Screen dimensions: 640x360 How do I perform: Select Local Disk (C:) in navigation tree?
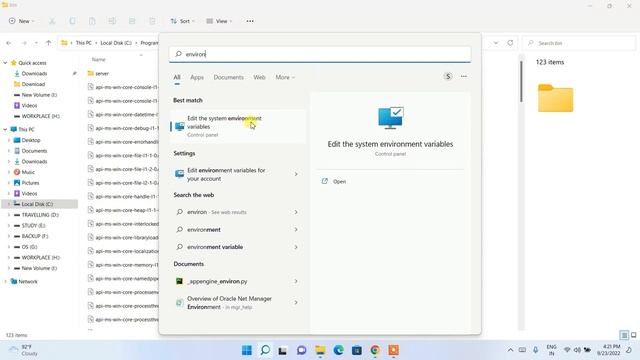37,204
